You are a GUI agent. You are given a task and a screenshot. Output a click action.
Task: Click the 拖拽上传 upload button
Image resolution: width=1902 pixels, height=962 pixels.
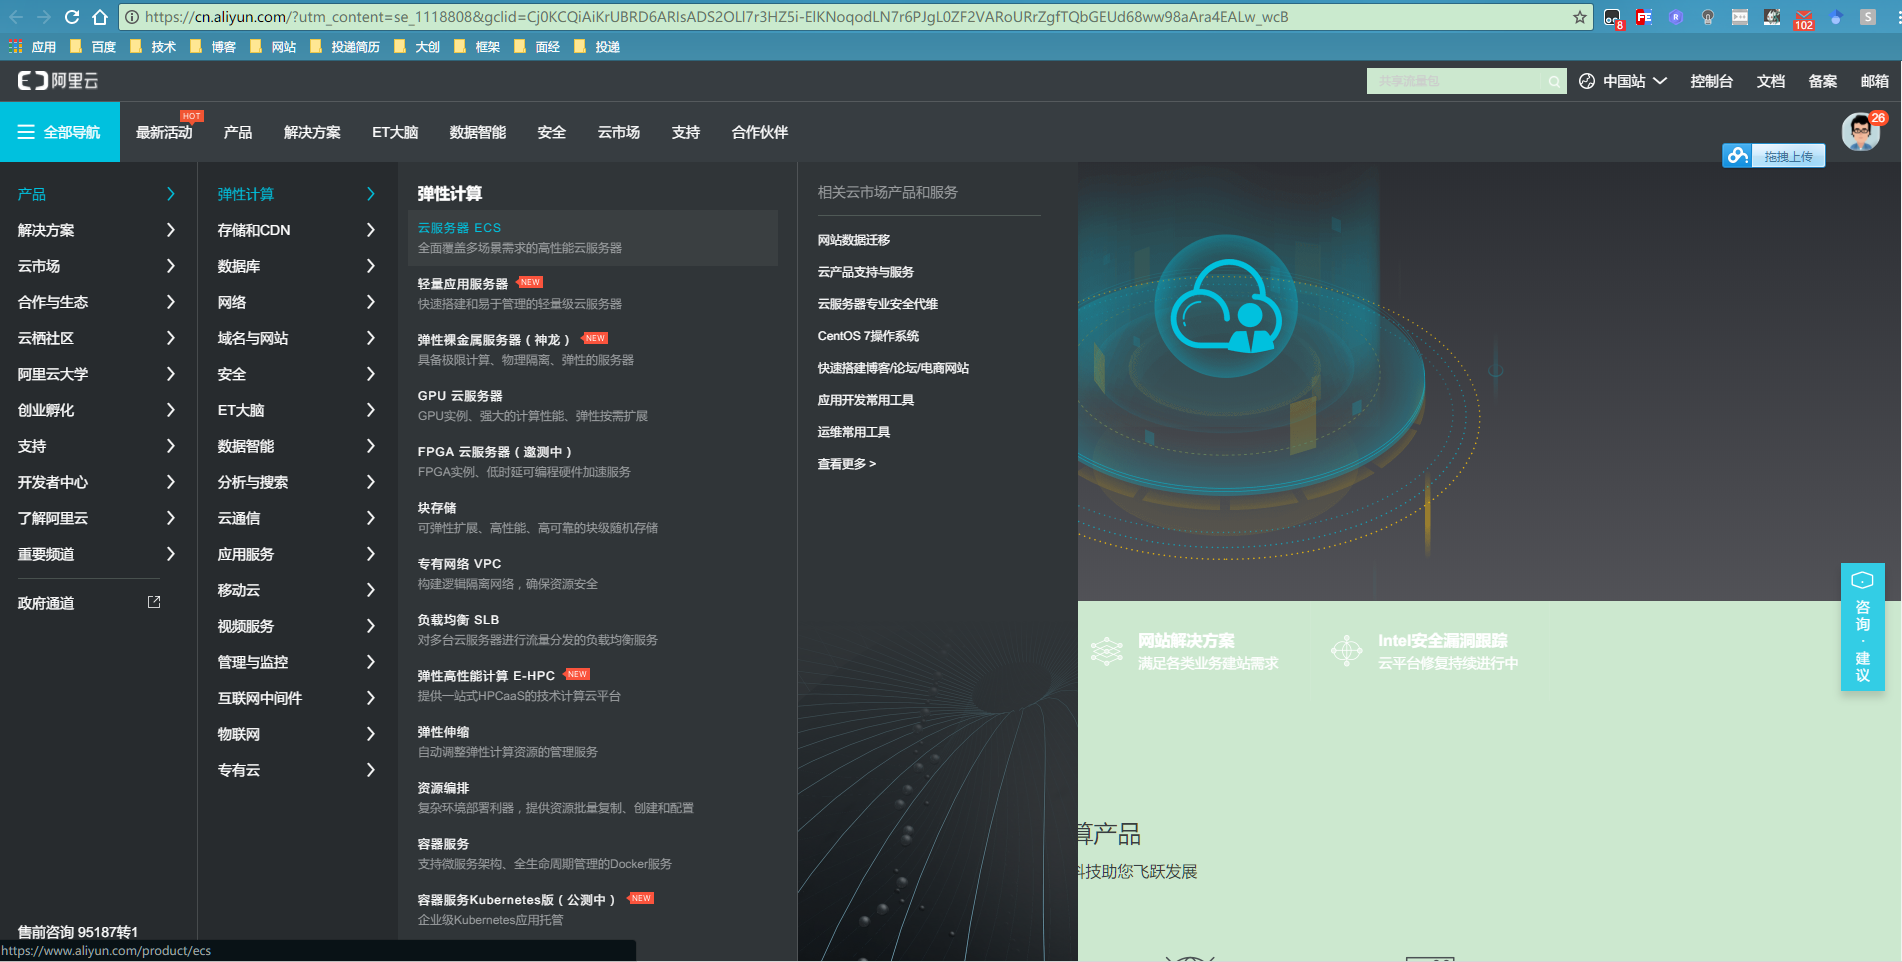pos(1788,156)
